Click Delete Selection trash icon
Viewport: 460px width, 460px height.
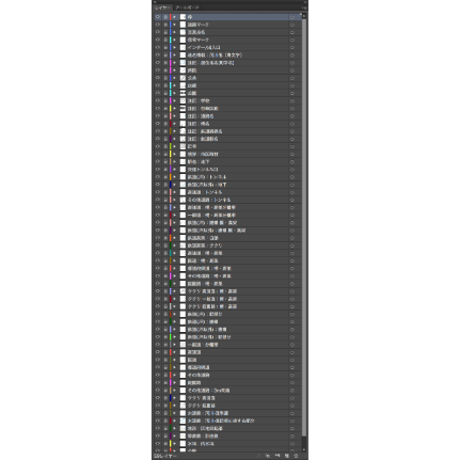pyautogui.click(x=296, y=455)
